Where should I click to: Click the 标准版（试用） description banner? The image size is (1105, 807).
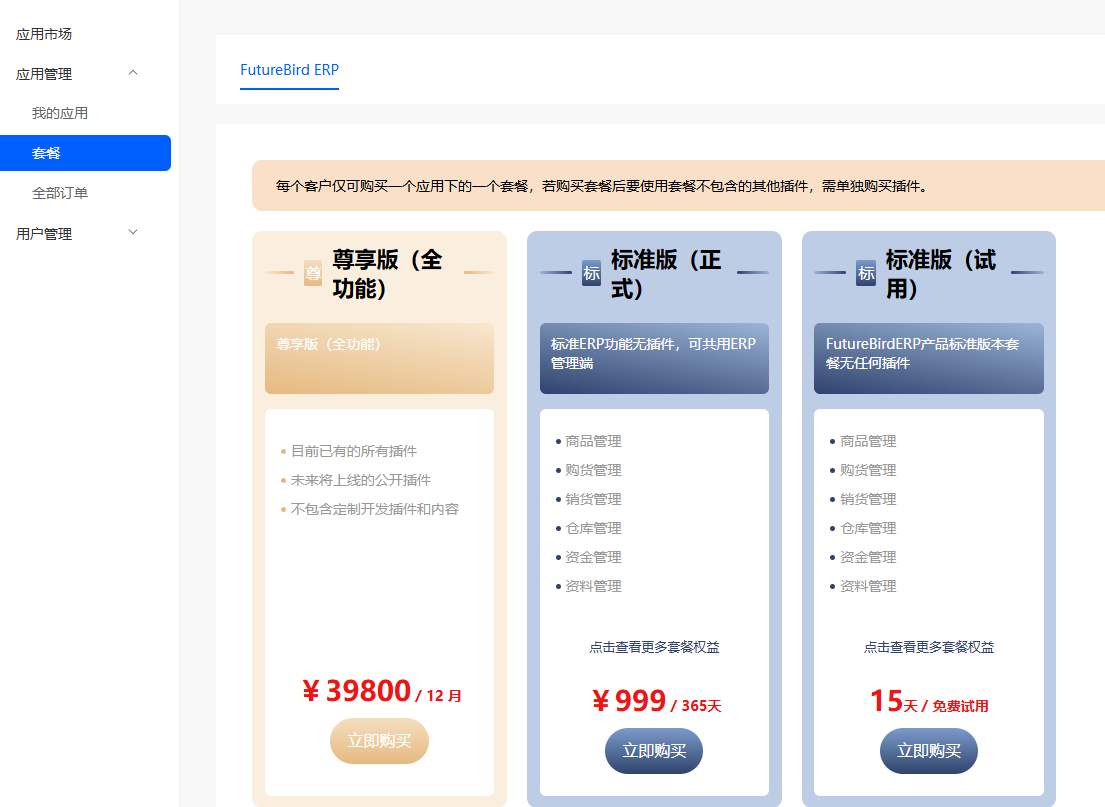click(928, 358)
